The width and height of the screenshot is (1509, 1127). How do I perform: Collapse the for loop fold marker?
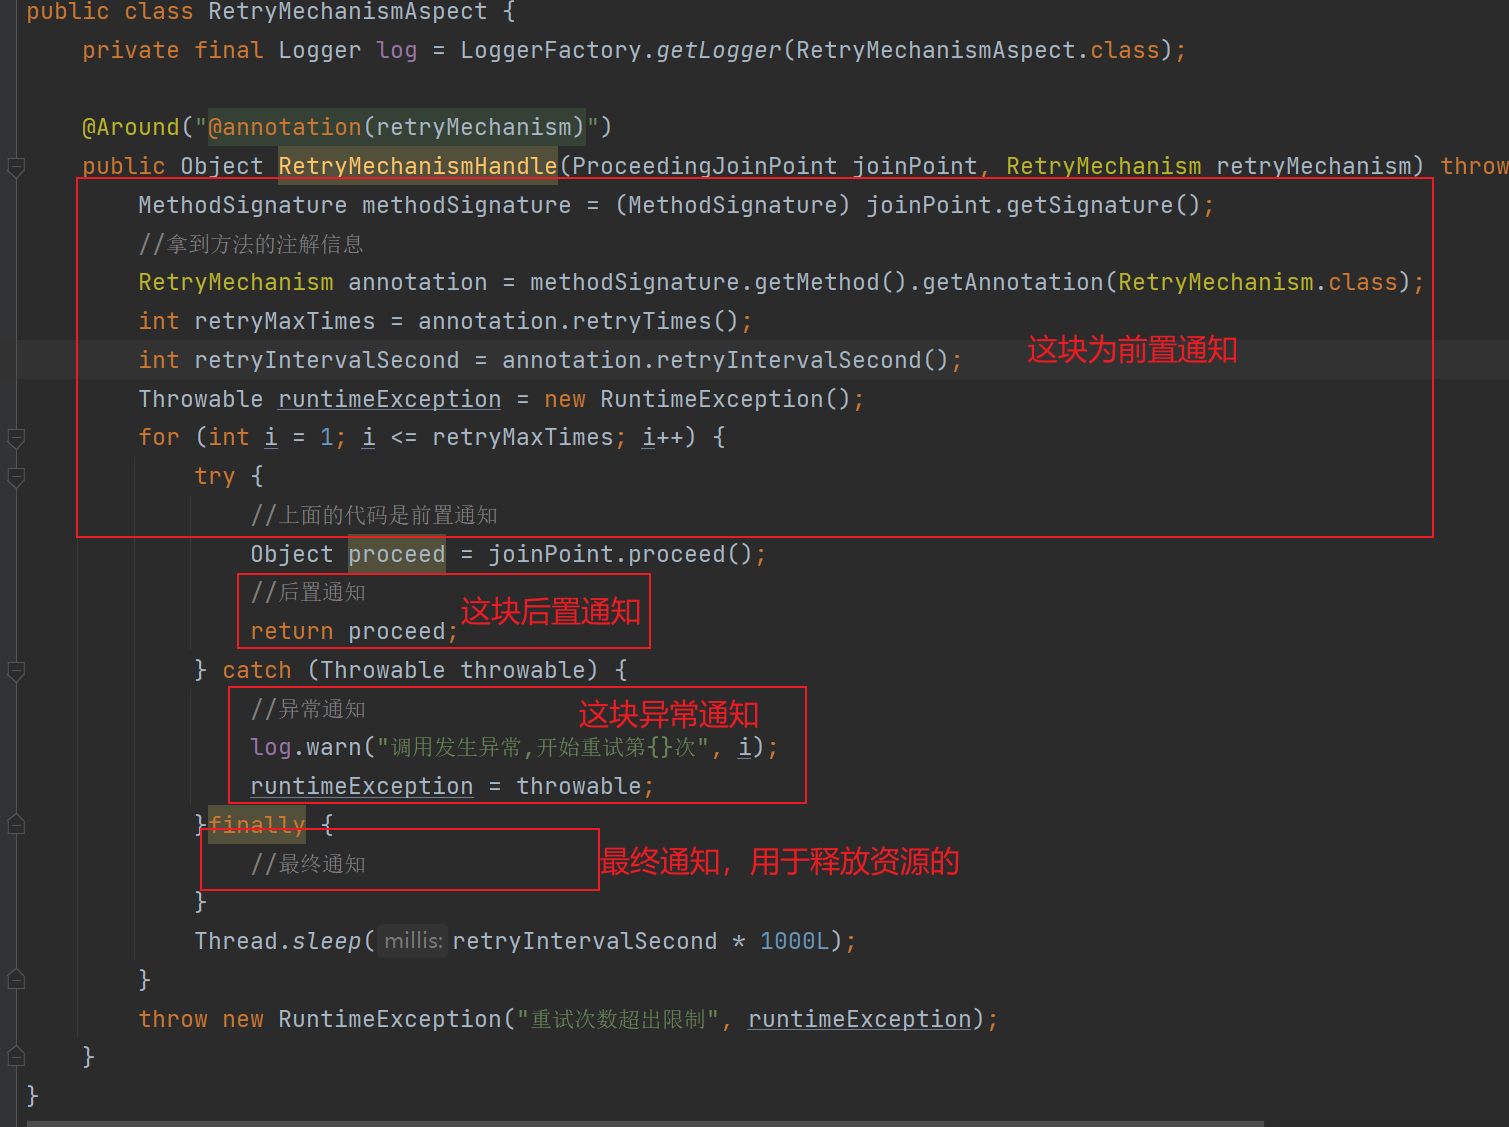[16, 438]
